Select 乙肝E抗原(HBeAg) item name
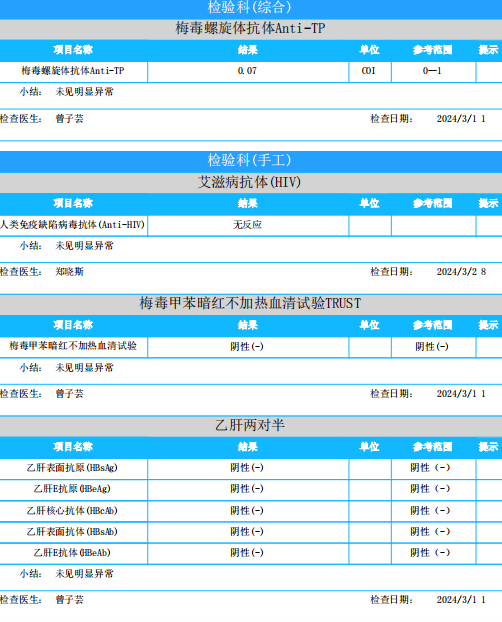This screenshot has width=502, height=622. click(72, 489)
